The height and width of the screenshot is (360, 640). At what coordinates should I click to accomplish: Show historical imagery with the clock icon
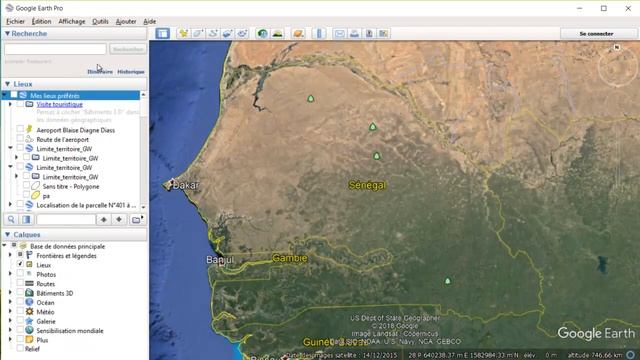click(262, 33)
